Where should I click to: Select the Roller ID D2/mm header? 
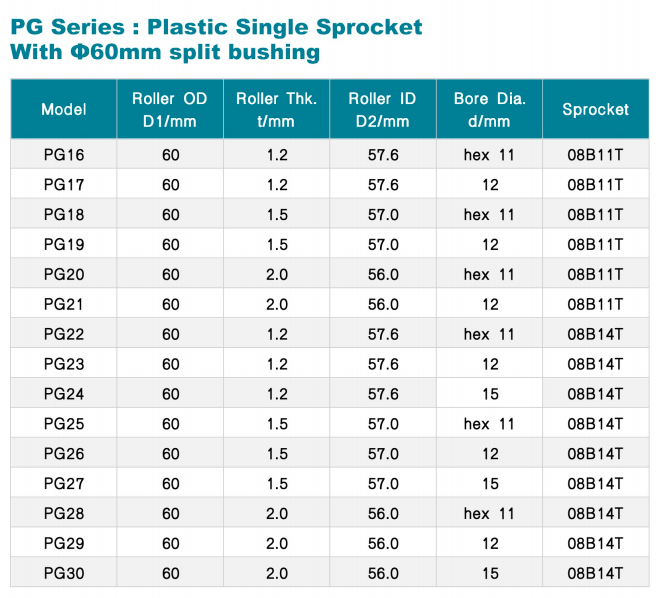pos(382,109)
